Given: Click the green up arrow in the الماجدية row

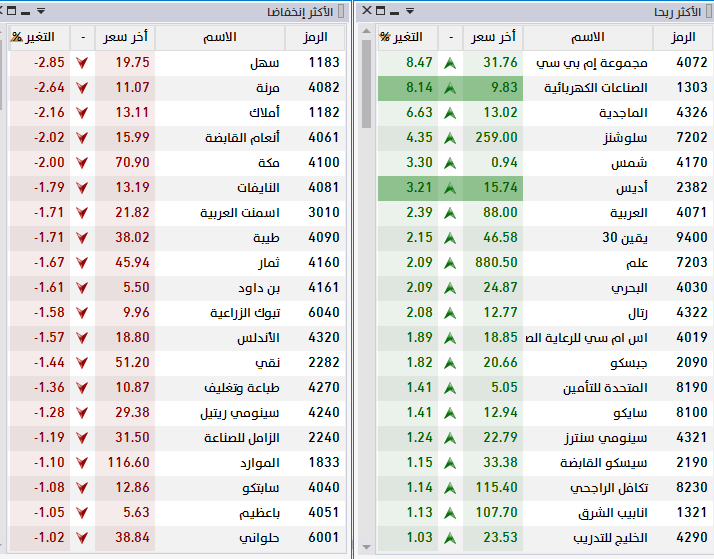Looking at the screenshot, I should (x=450, y=113).
